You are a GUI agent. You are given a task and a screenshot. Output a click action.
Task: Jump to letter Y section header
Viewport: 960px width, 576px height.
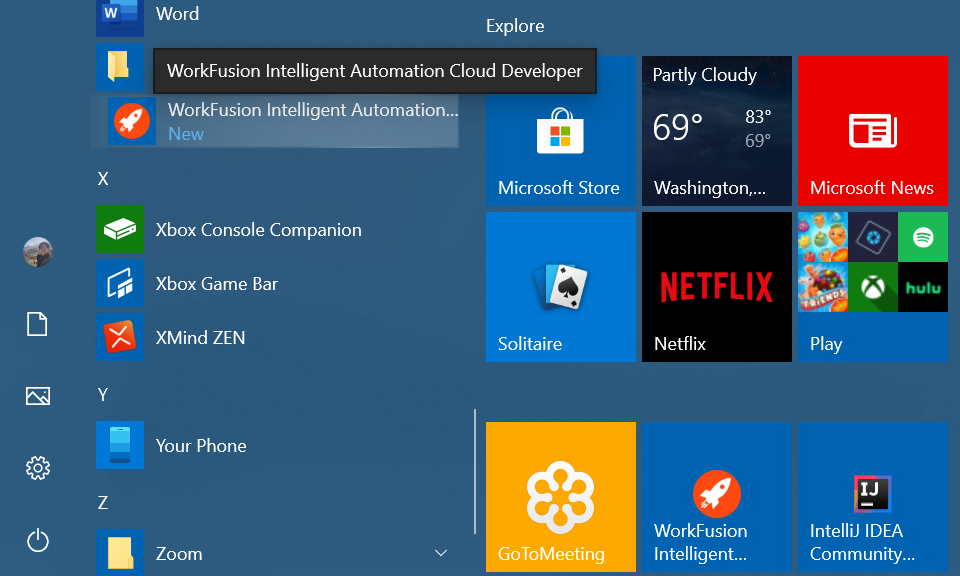[x=103, y=395]
